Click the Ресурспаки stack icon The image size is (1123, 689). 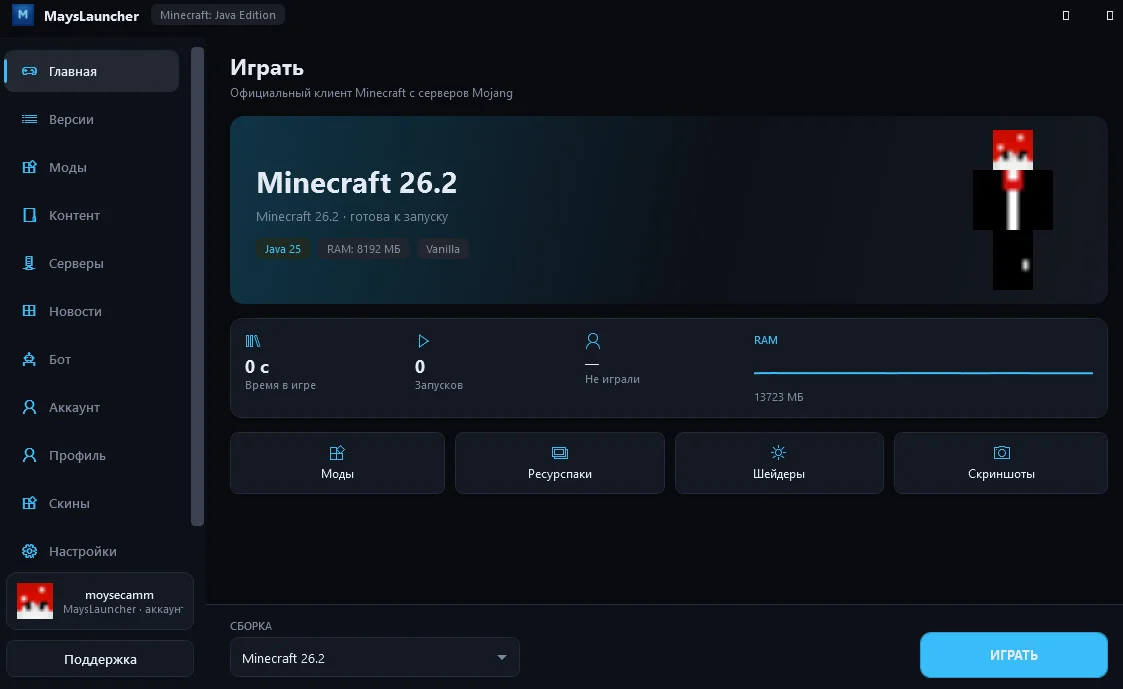click(559, 453)
